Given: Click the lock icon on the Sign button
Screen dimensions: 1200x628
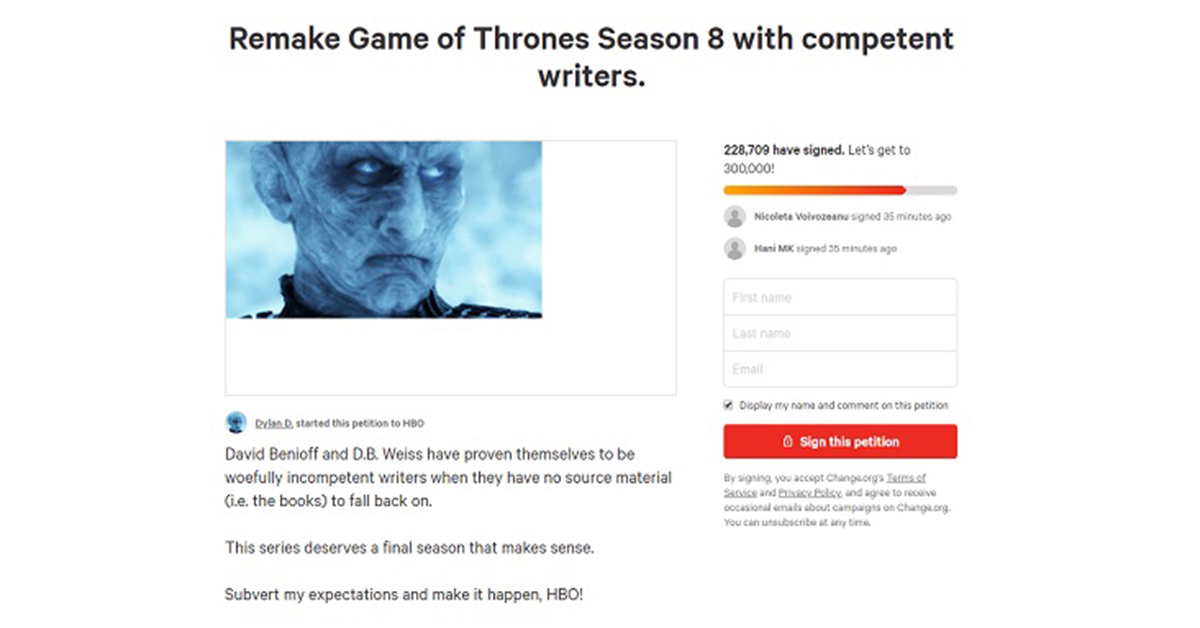Looking at the screenshot, I should [x=788, y=442].
